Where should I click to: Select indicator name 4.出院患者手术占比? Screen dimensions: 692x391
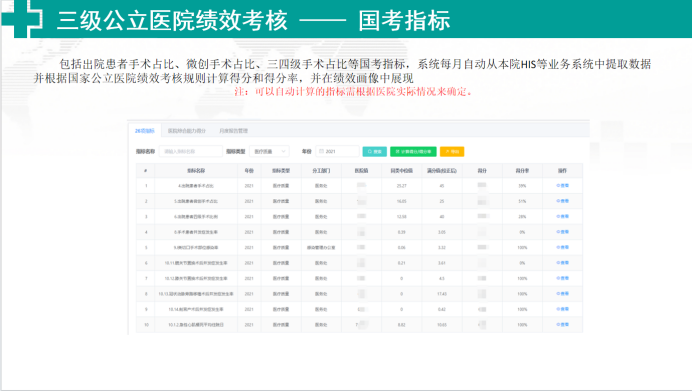click(x=196, y=186)
